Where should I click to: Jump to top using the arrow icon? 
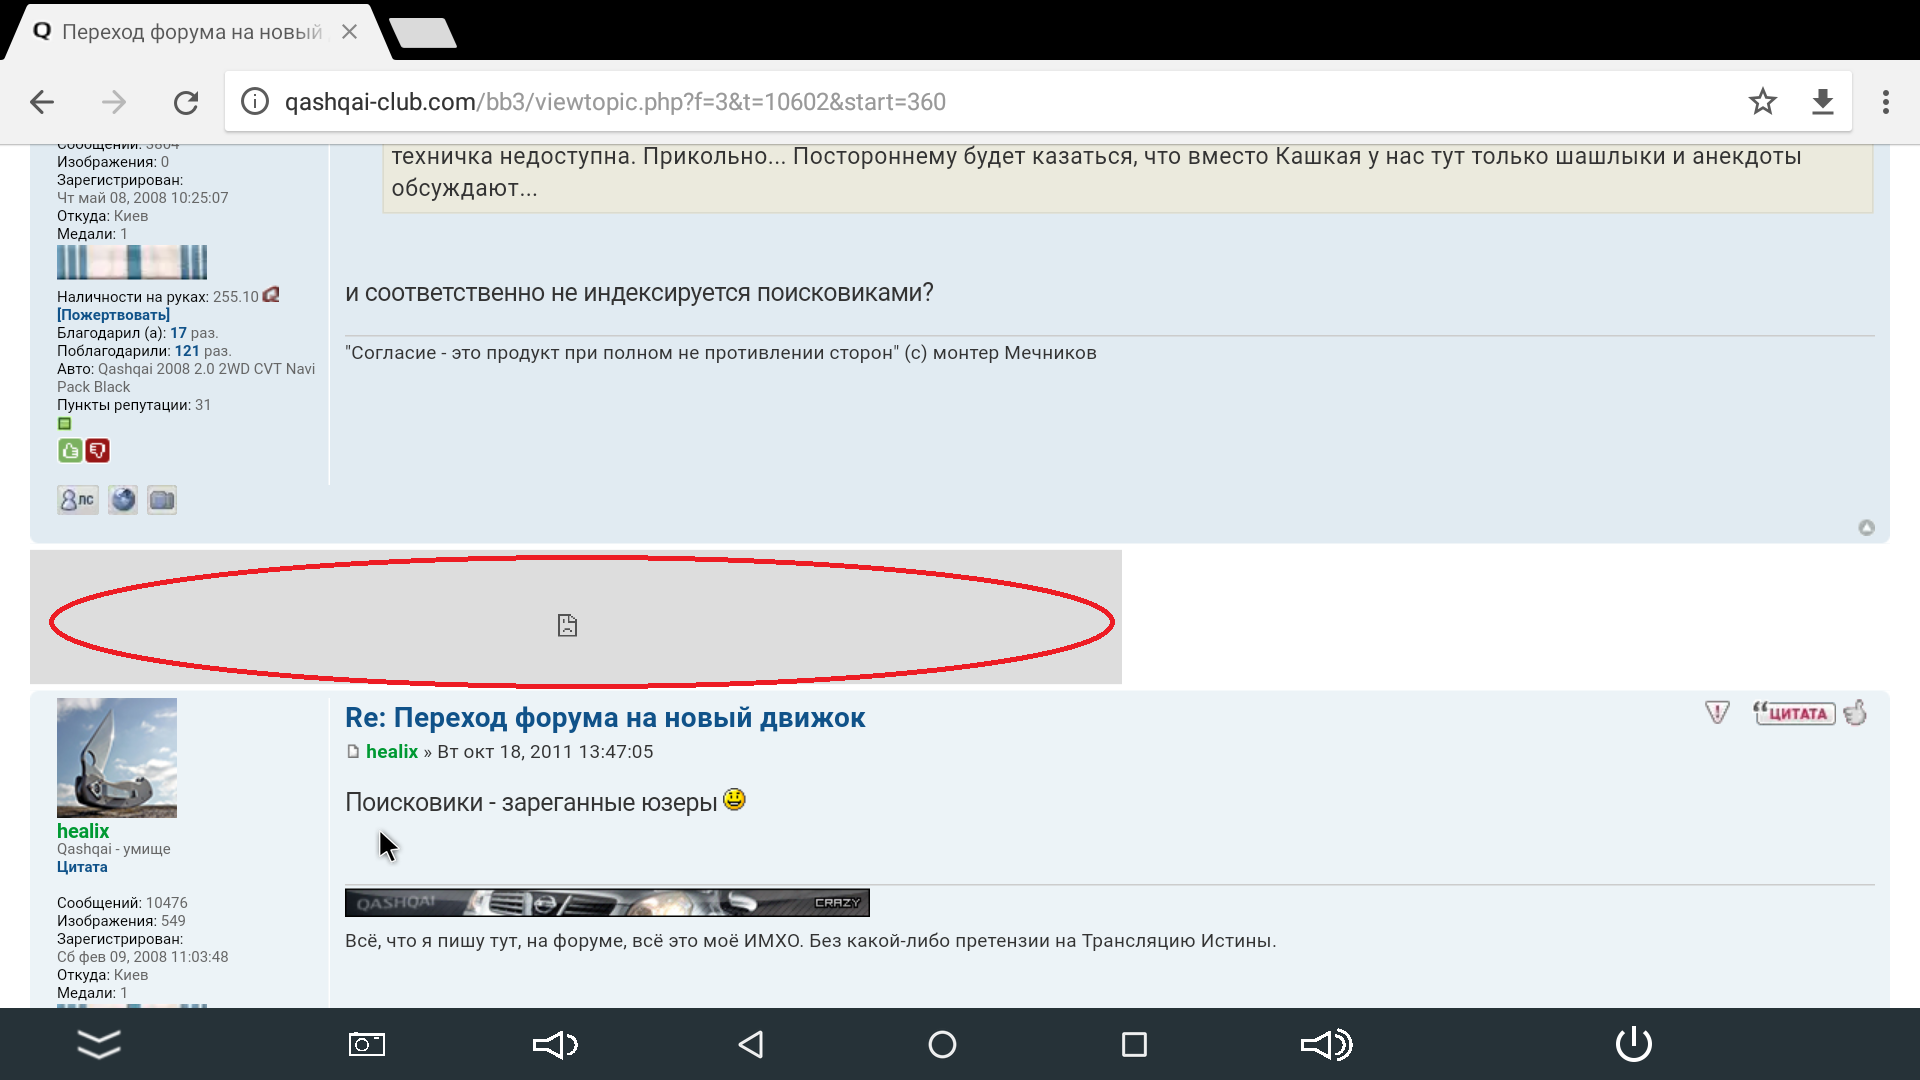tap(1866, 528)
